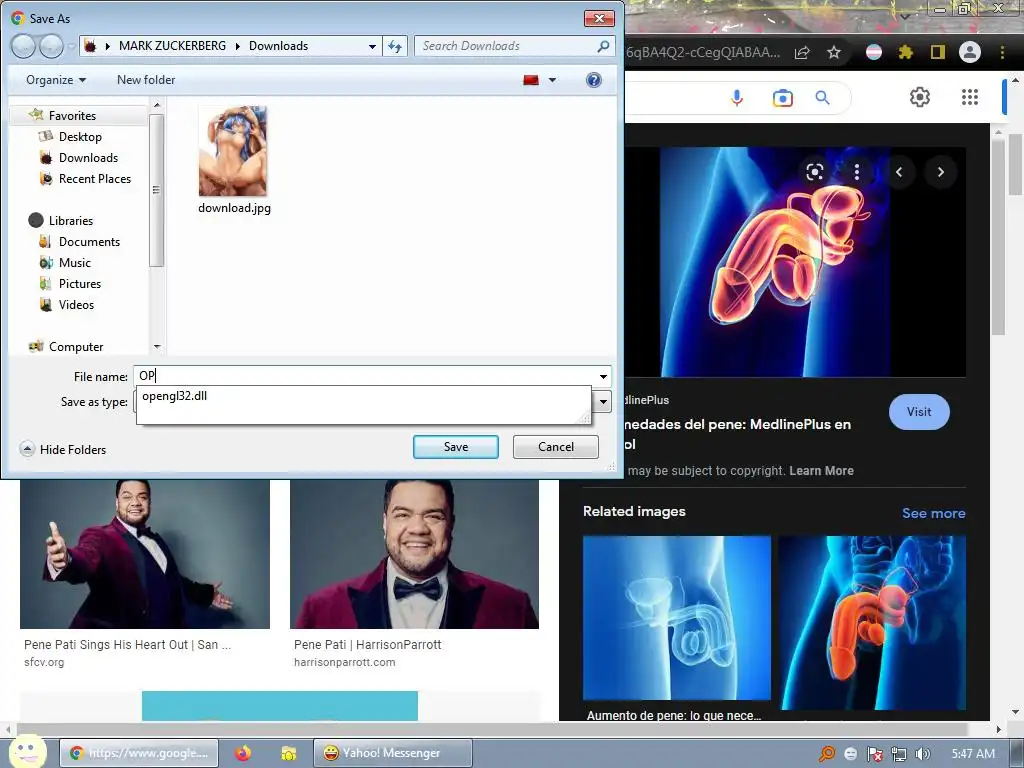The width and height of the screenshot is (1024, 768).
Task: Refresh the Downloads folder listing
Action: click(395, 46)
